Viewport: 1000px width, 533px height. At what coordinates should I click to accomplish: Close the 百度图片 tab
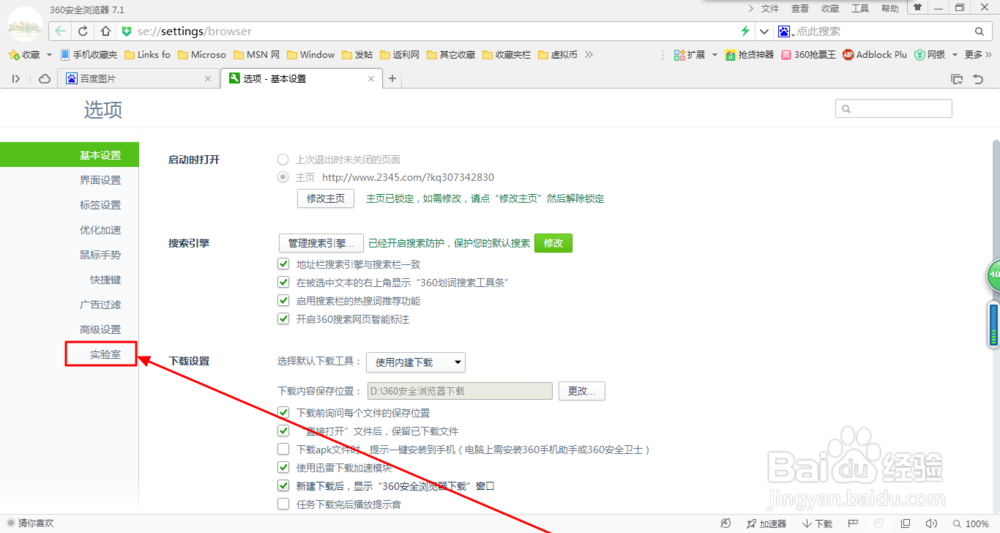[207, 78]
